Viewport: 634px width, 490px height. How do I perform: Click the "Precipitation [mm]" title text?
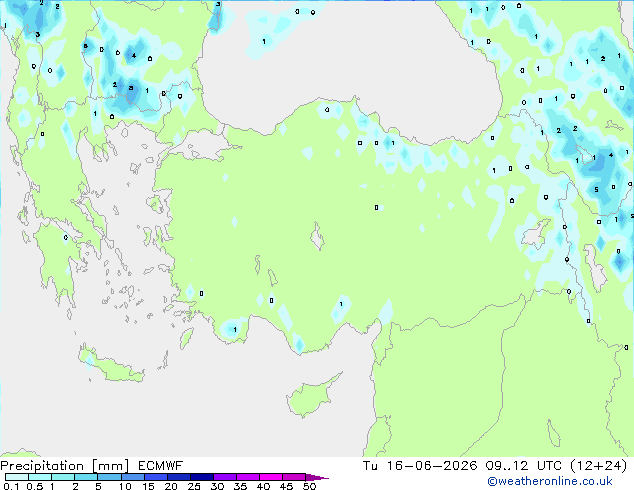click(x=65, y=466)
